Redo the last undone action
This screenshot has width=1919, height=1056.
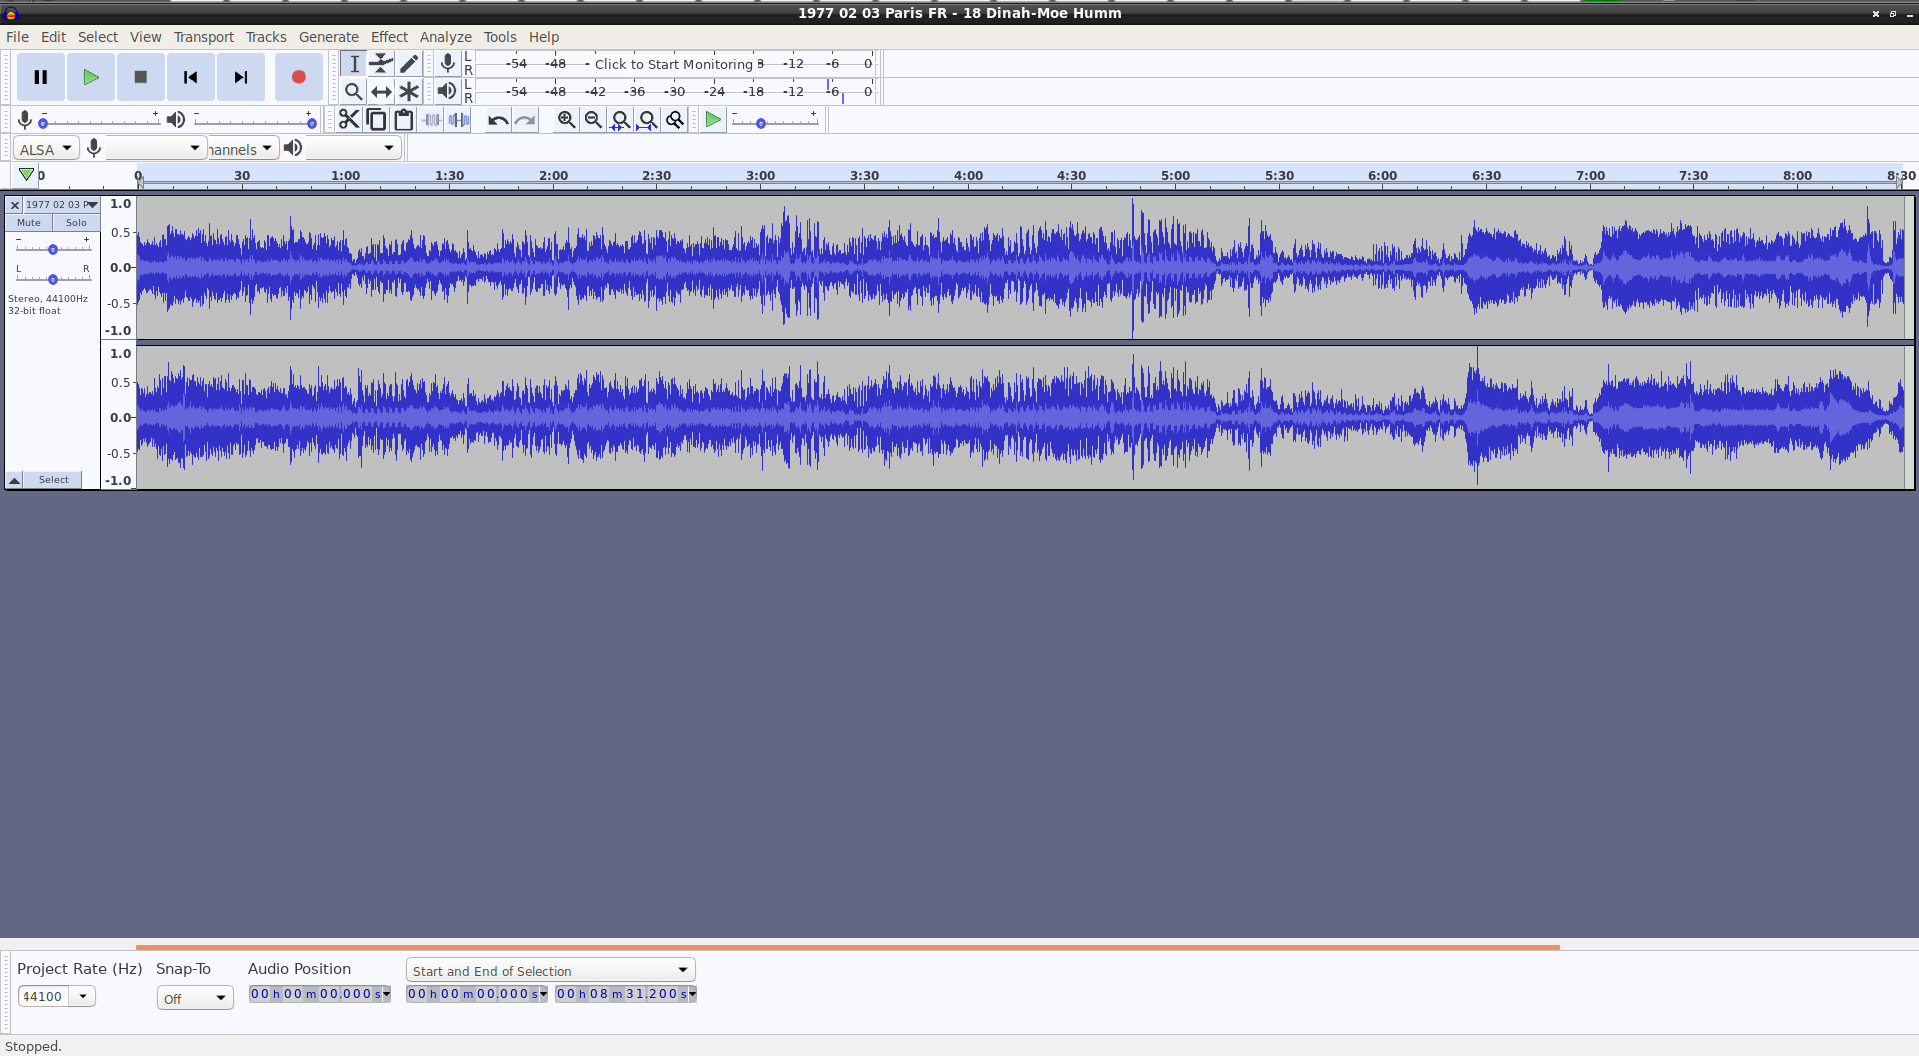click(525, 120)
